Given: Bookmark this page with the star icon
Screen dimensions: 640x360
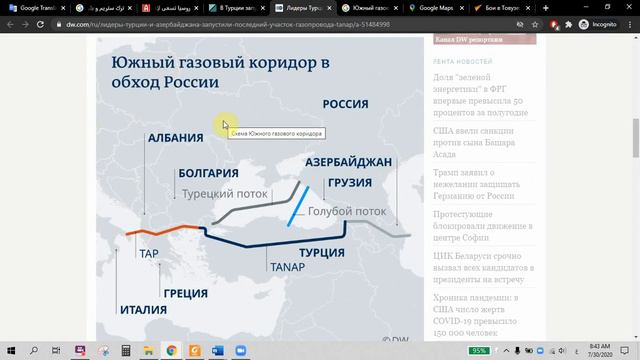Looking at the screenshot, I should (535, 24).
